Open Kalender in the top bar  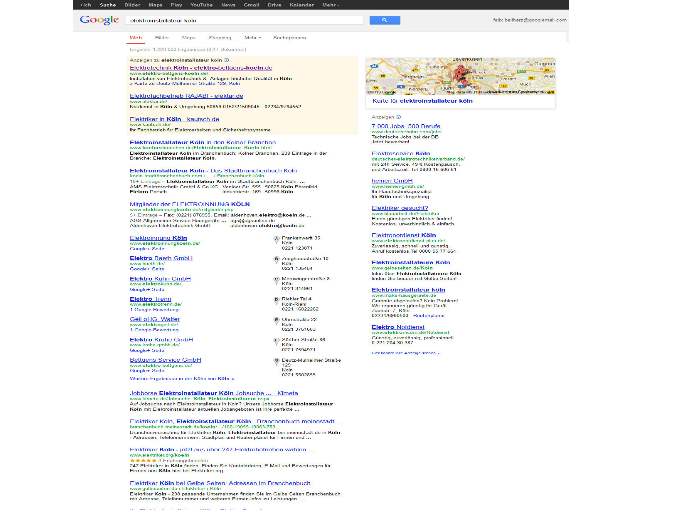(301, 5)
